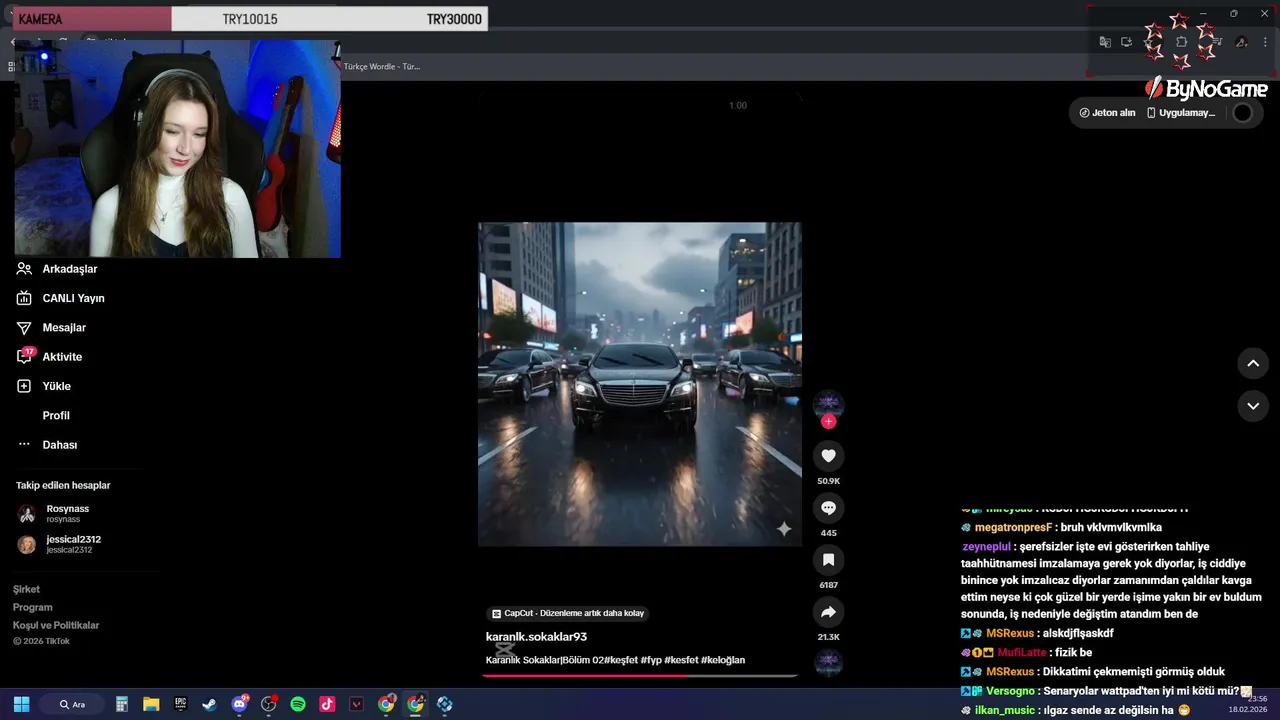This screenshot has width=1280, height=720.
Task: Save the video with the bookmark icon
Action: point(828,560)
